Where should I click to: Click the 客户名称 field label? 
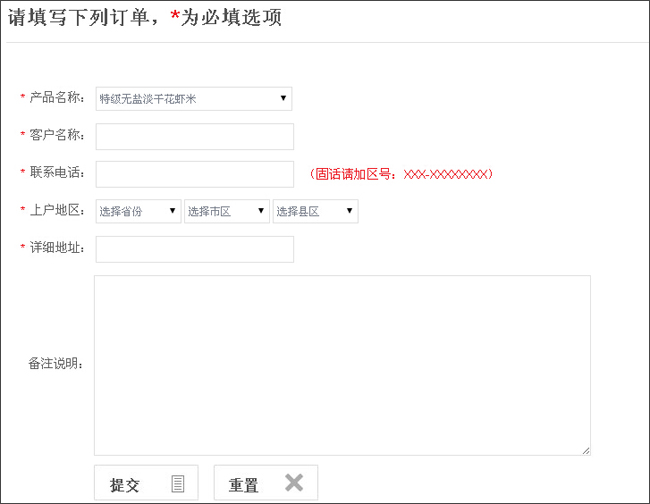[x=57, y=135]
